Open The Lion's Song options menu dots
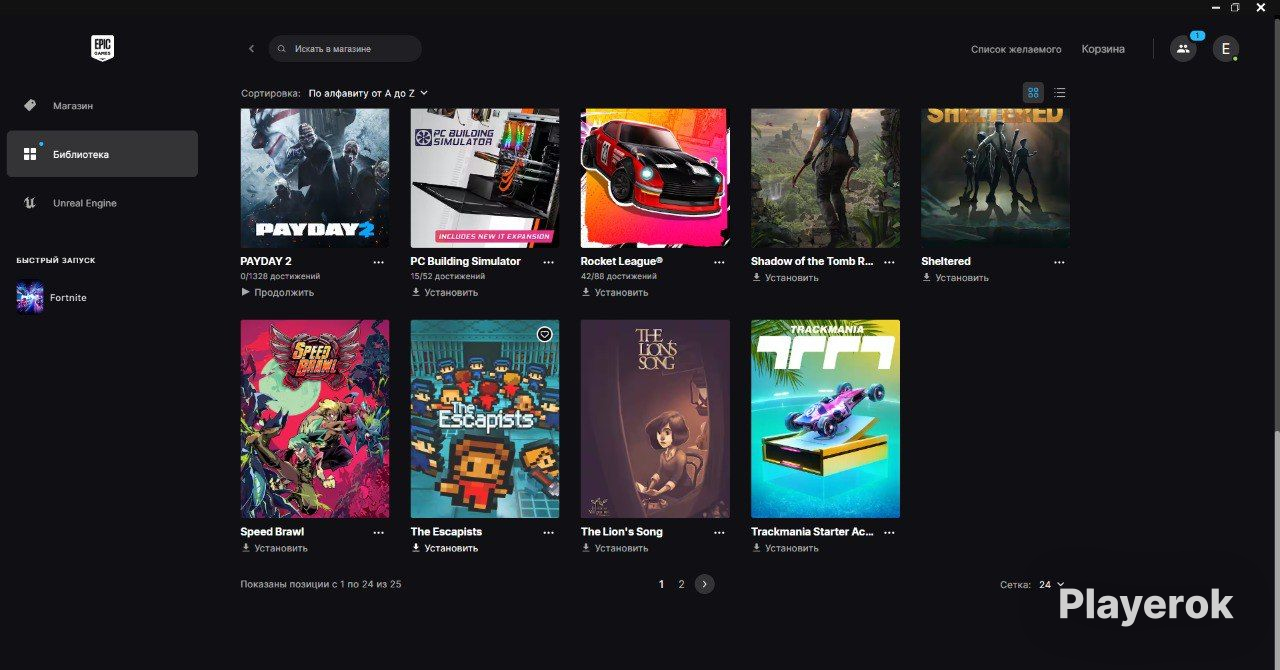 (x=719, y=533)
